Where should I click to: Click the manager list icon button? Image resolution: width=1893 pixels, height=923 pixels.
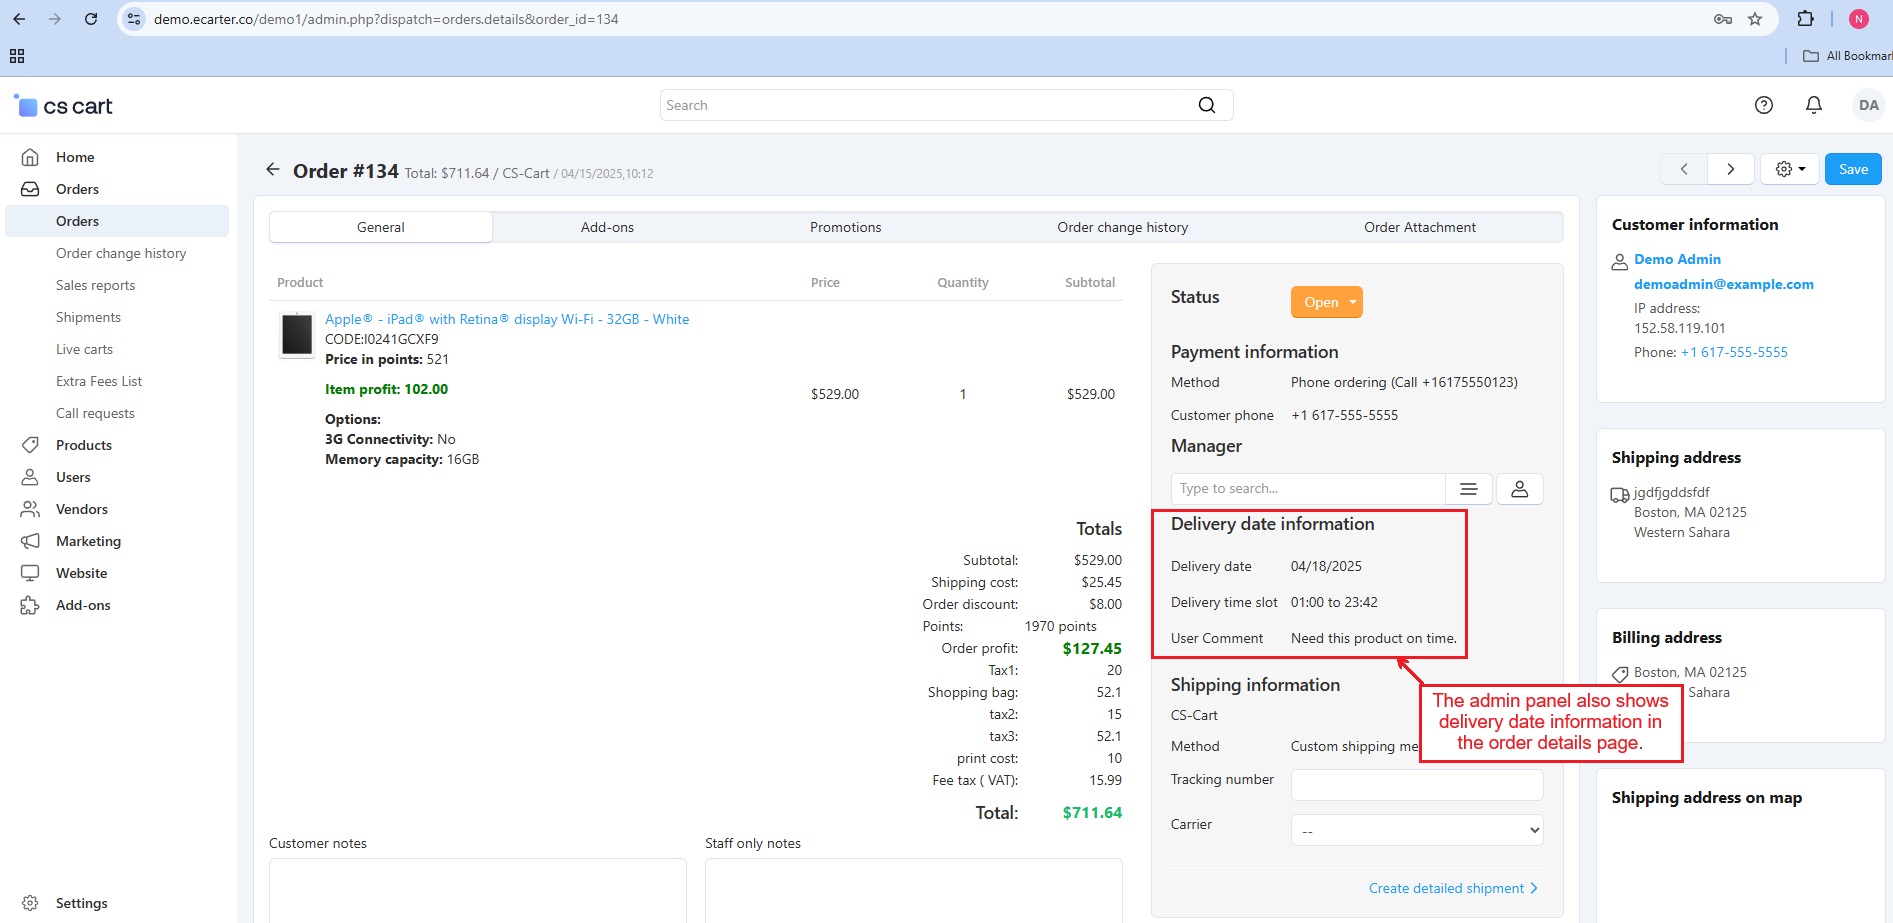click(x=1468, y=489)
